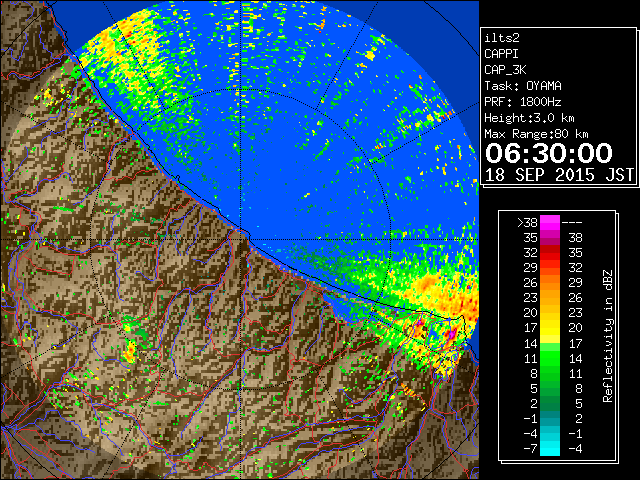Screen dimensions: 640x480
Task: Click the cyan -7 to -4 legend swatch
Action: (x=550, y=448)
